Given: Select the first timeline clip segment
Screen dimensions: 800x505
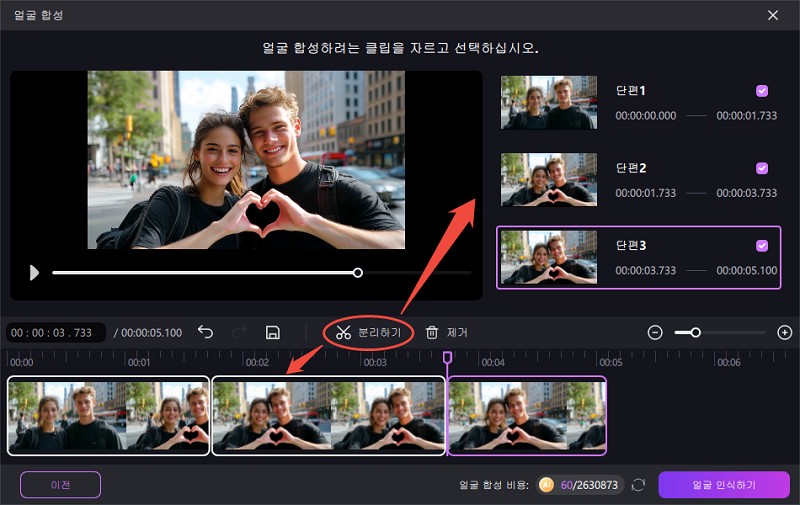Looking at the screenshot, I should 108,416.
